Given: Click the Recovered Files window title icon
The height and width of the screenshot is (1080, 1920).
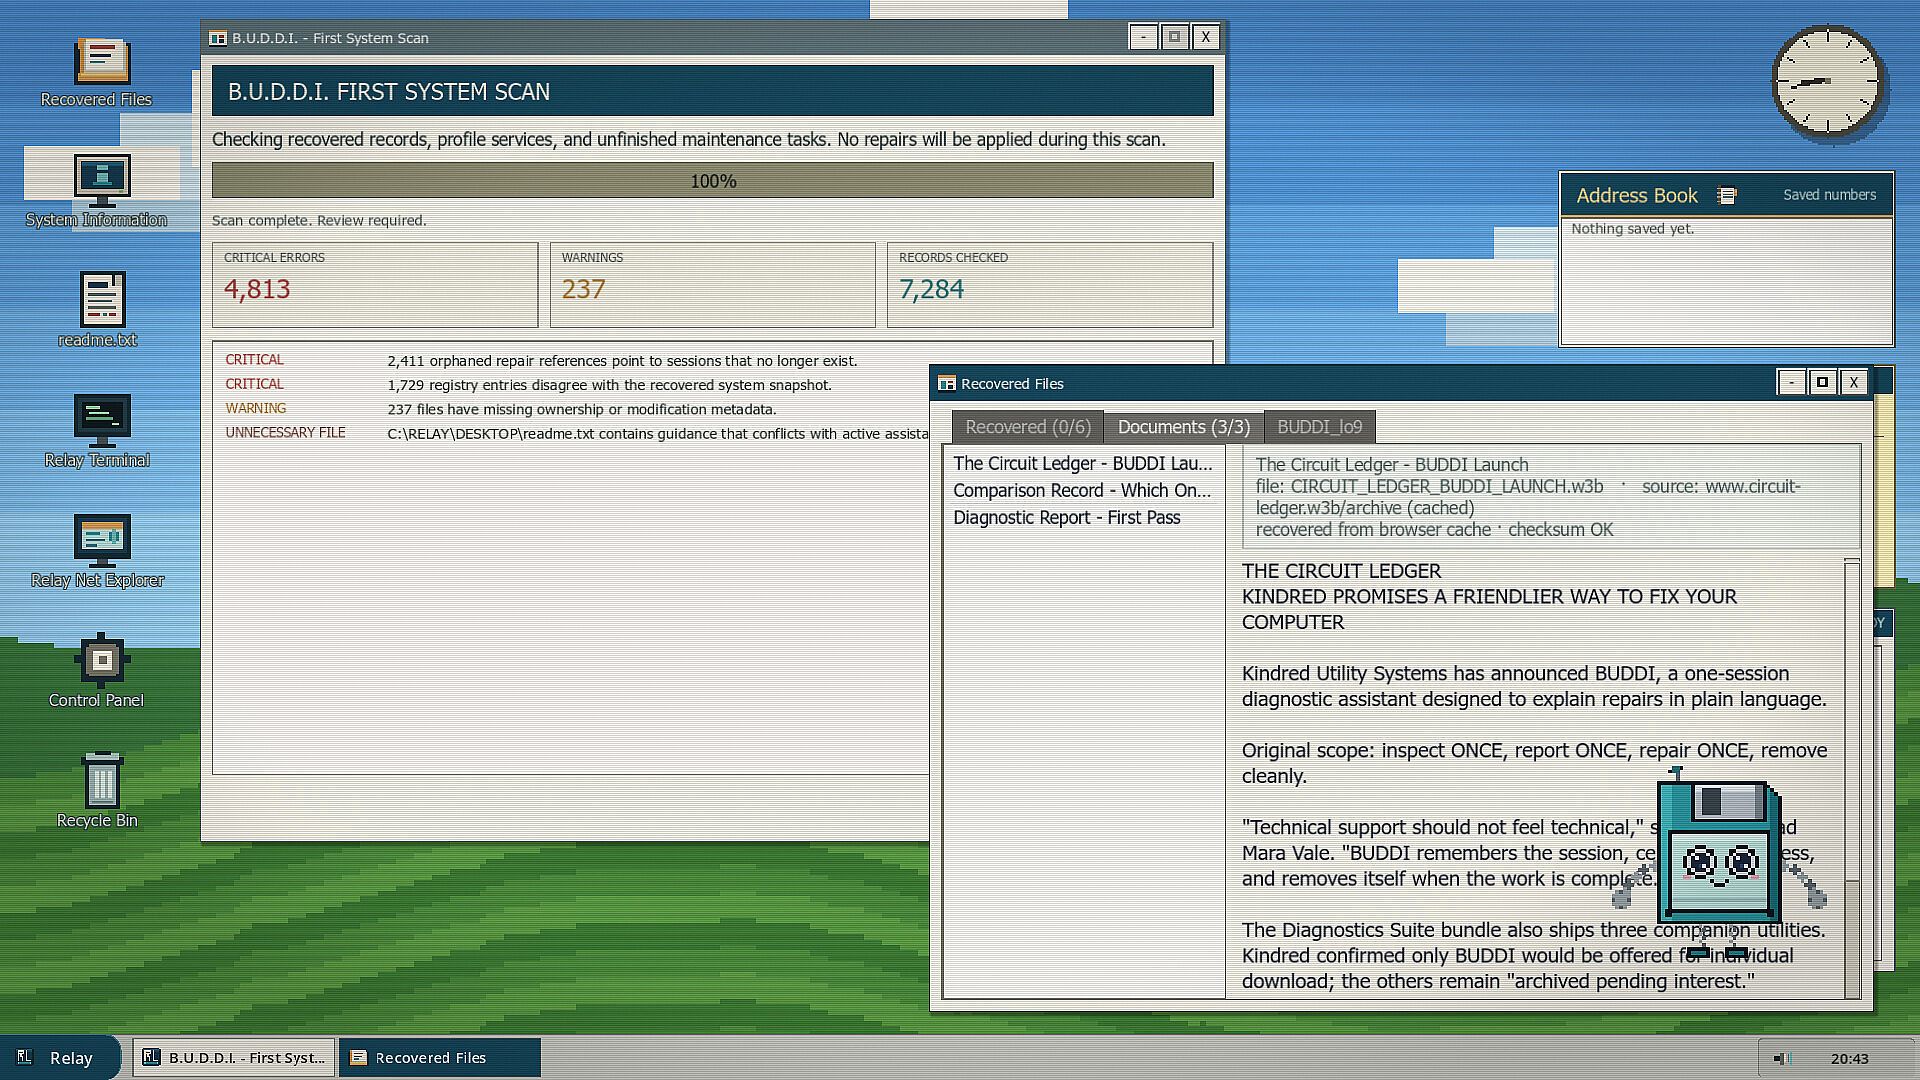Looking at the screenshot, I should coord(946,383).
